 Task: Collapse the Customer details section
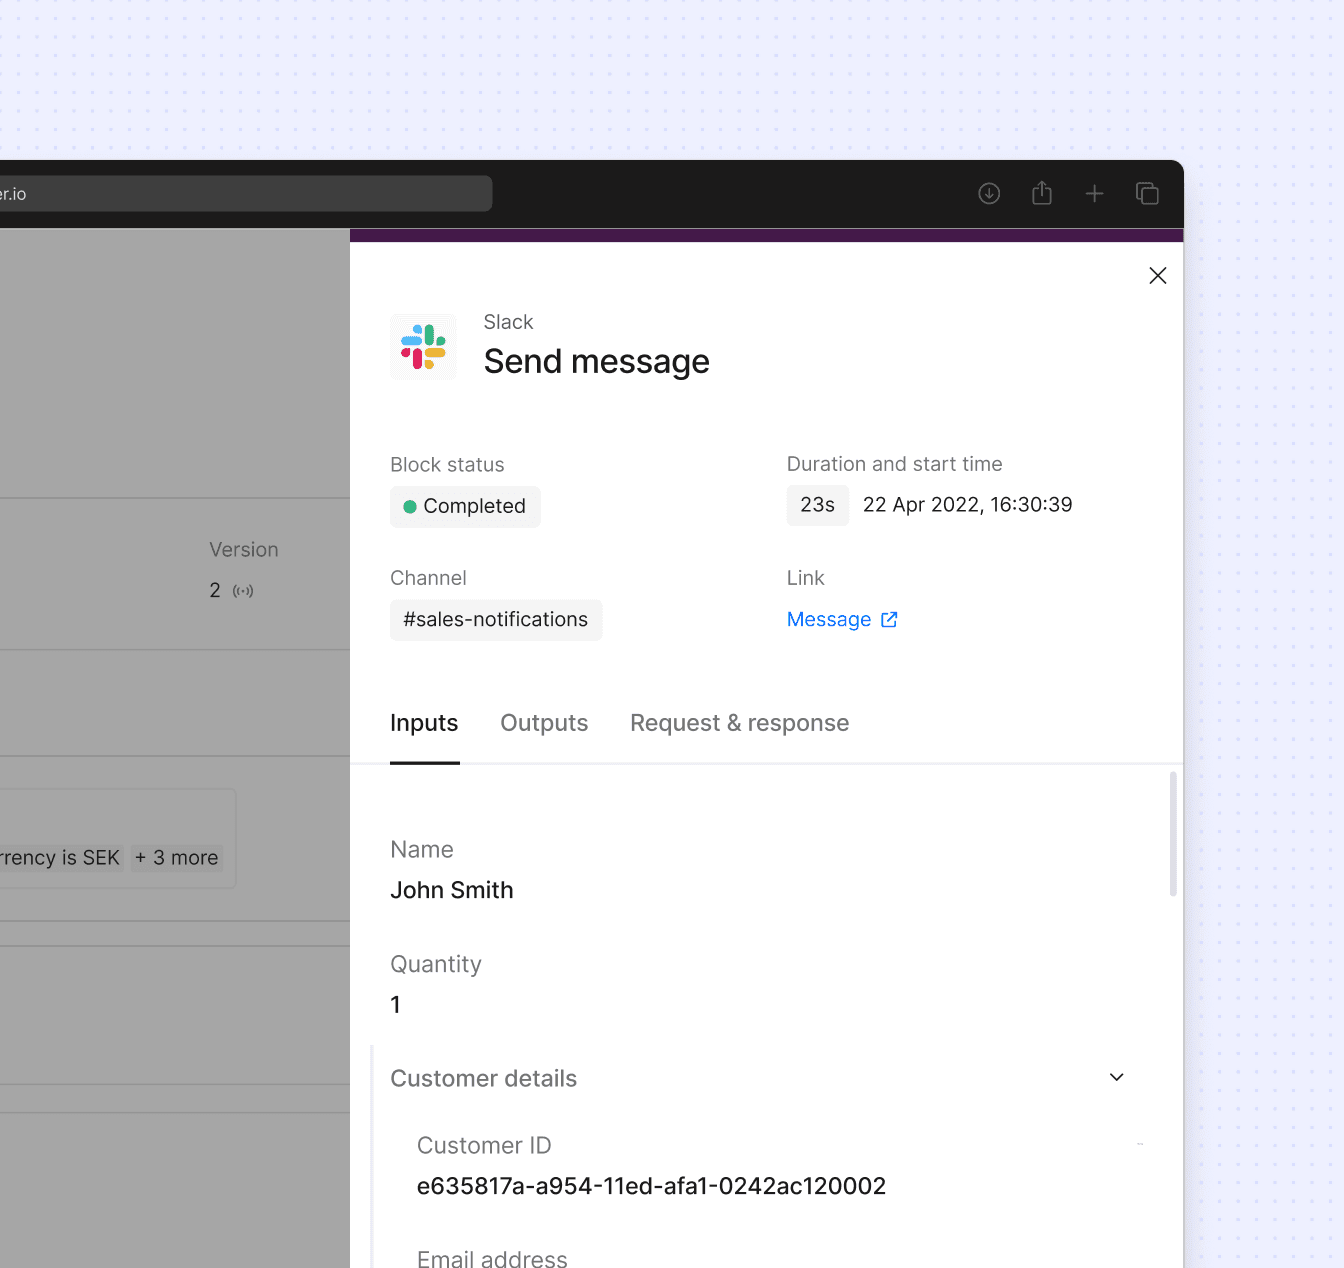[x=1117, y=1077]
